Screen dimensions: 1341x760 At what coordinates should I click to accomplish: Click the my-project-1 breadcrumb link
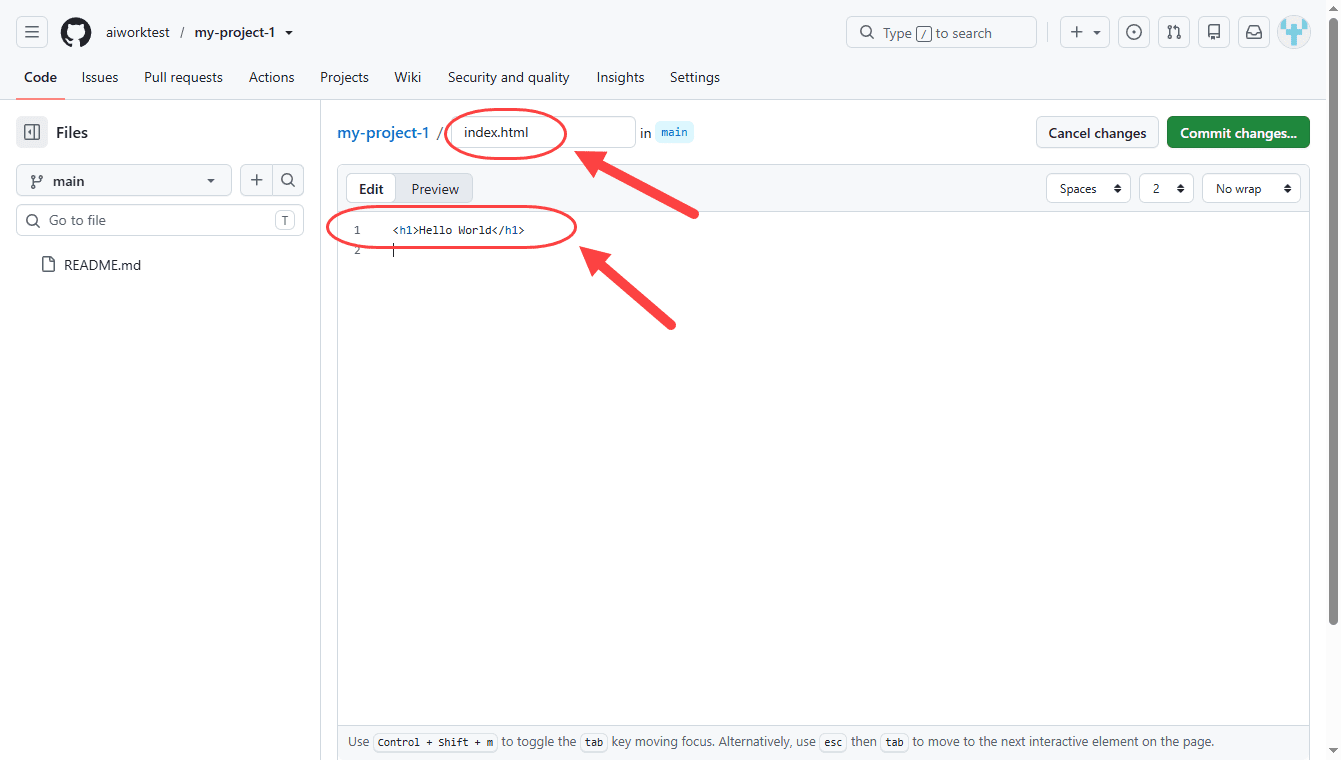(x=383, y=132)
